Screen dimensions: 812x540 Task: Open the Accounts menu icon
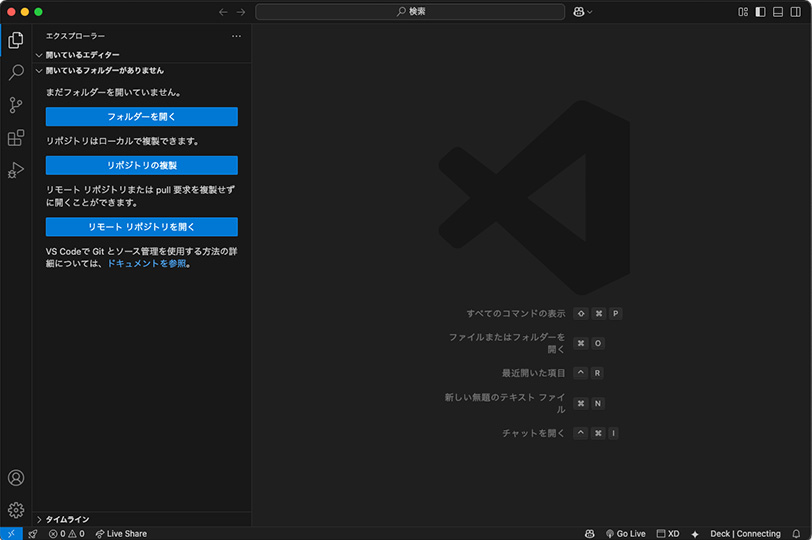click(16, 477)
